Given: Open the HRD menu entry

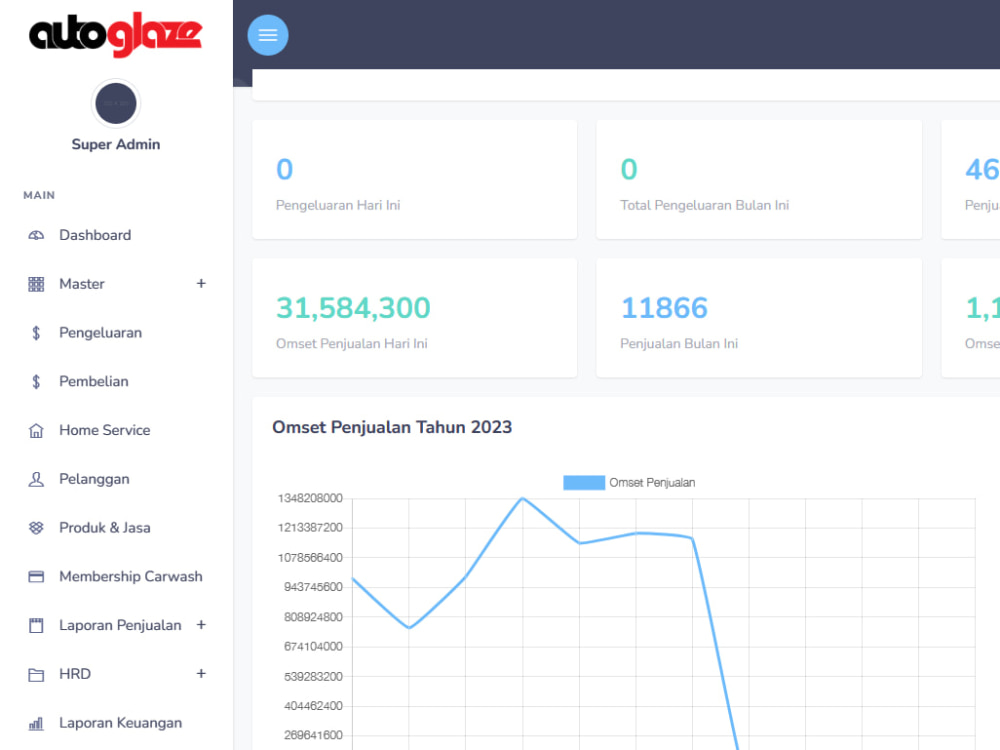Looking at the screenshot, I should [x=75, y=674].
